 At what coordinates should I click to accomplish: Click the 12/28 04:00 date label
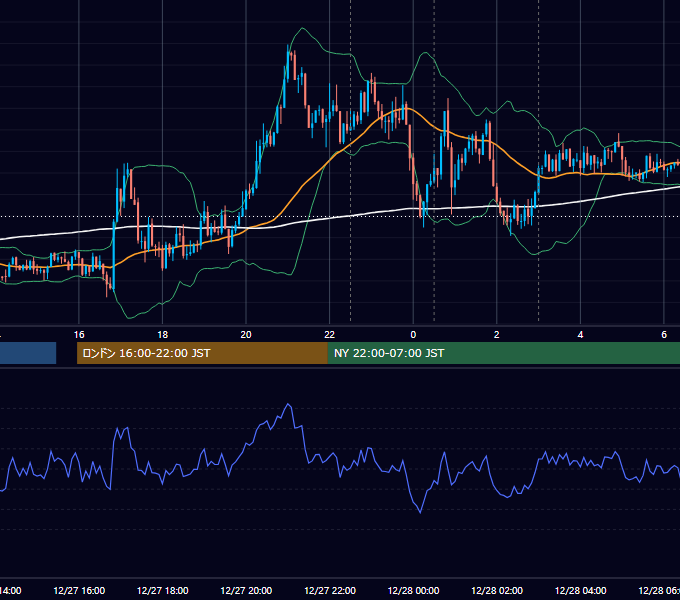(581, 590)
